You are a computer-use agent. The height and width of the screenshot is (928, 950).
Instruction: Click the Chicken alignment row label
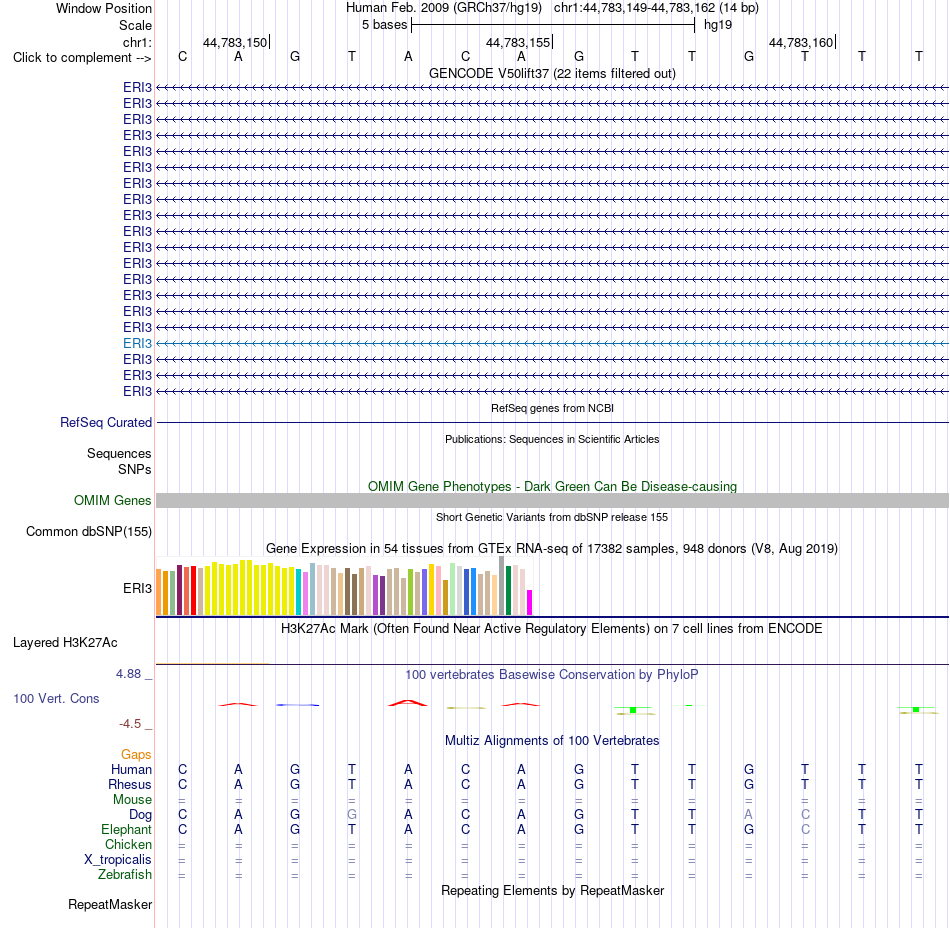(x=128, y=844)
